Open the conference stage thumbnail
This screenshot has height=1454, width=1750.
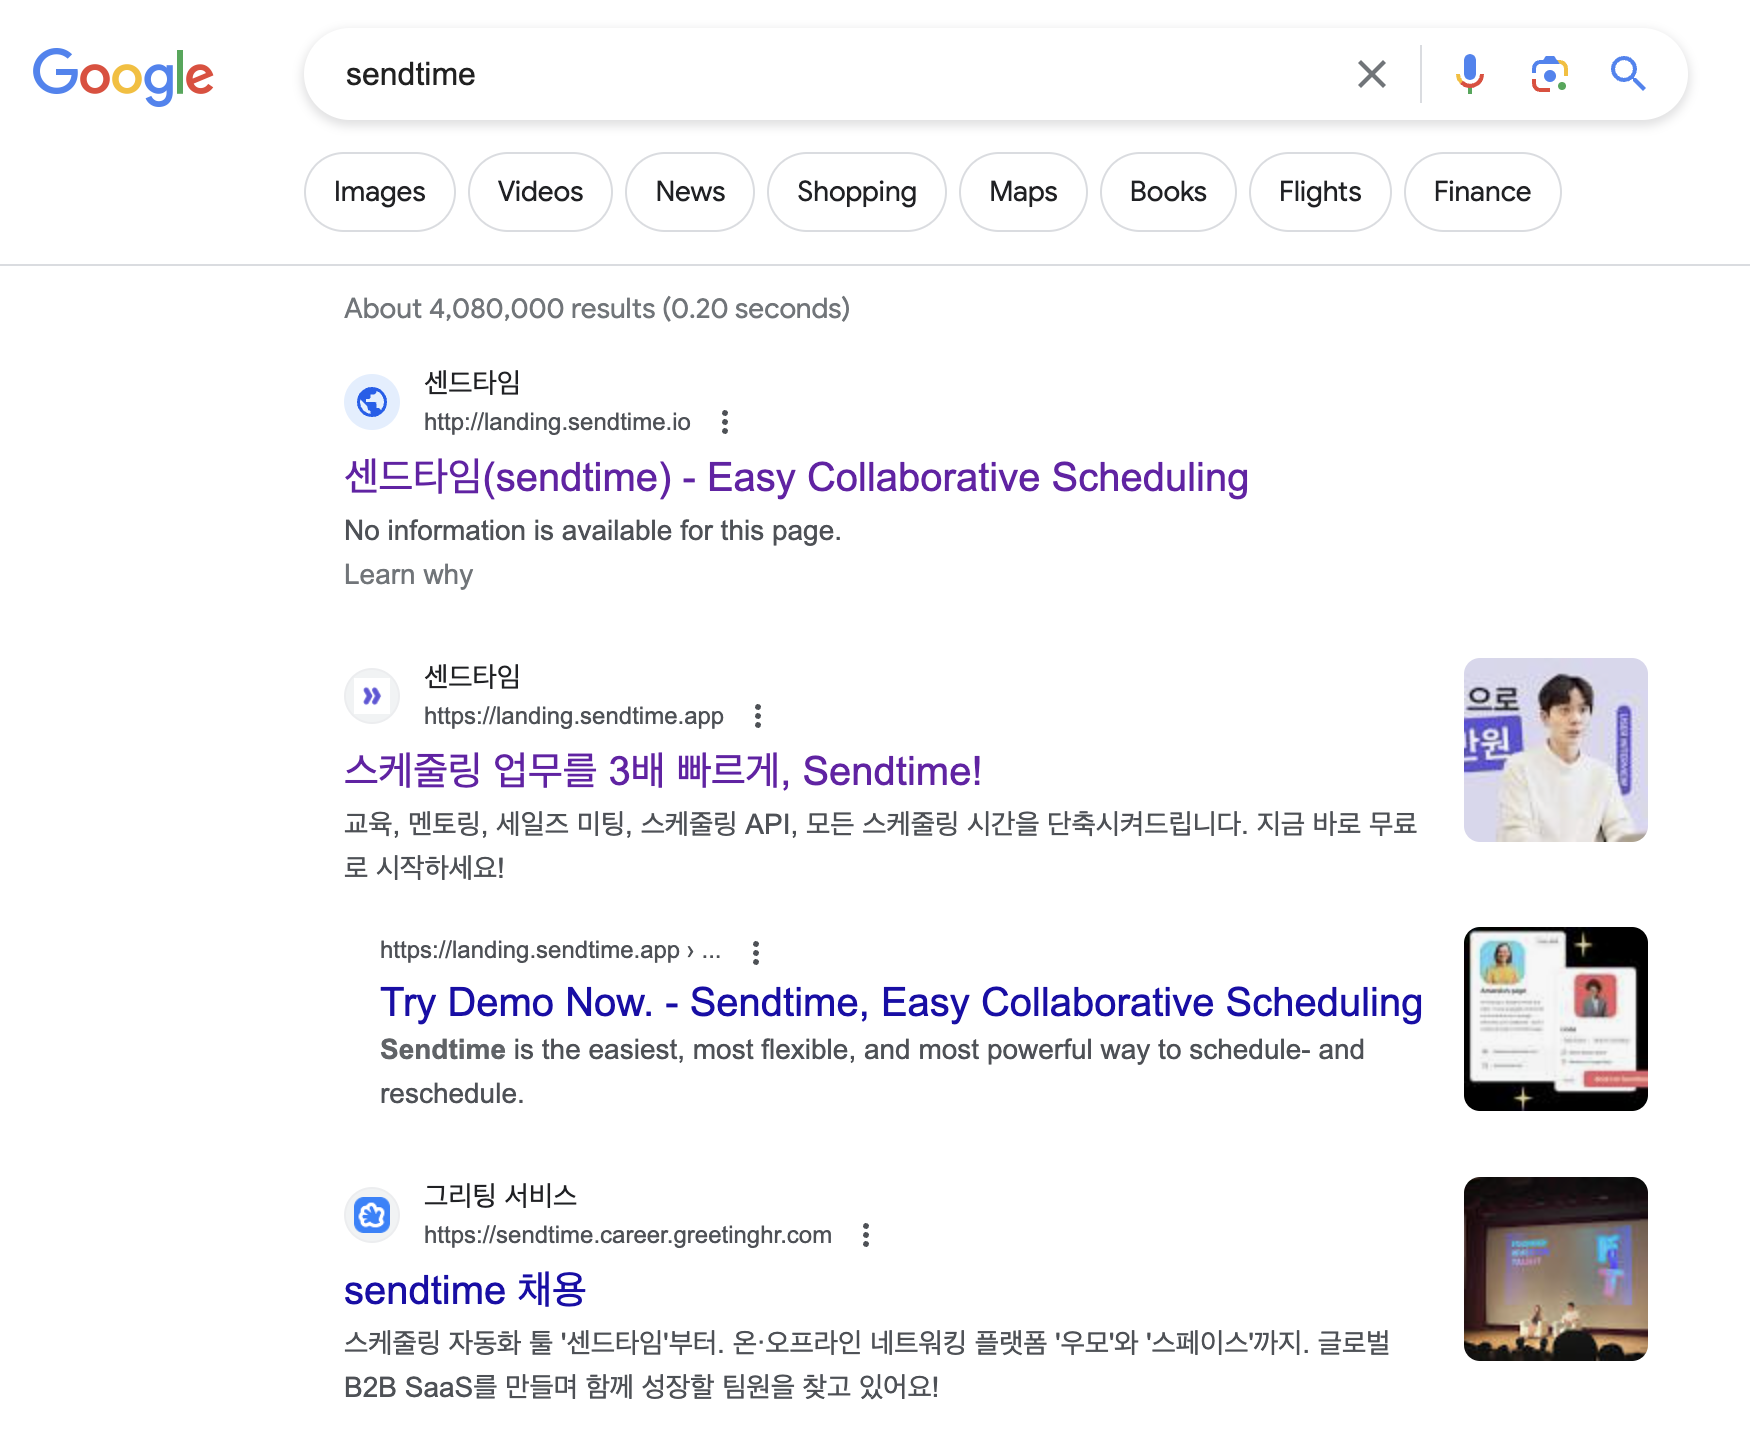[x=1555, y=1269]
